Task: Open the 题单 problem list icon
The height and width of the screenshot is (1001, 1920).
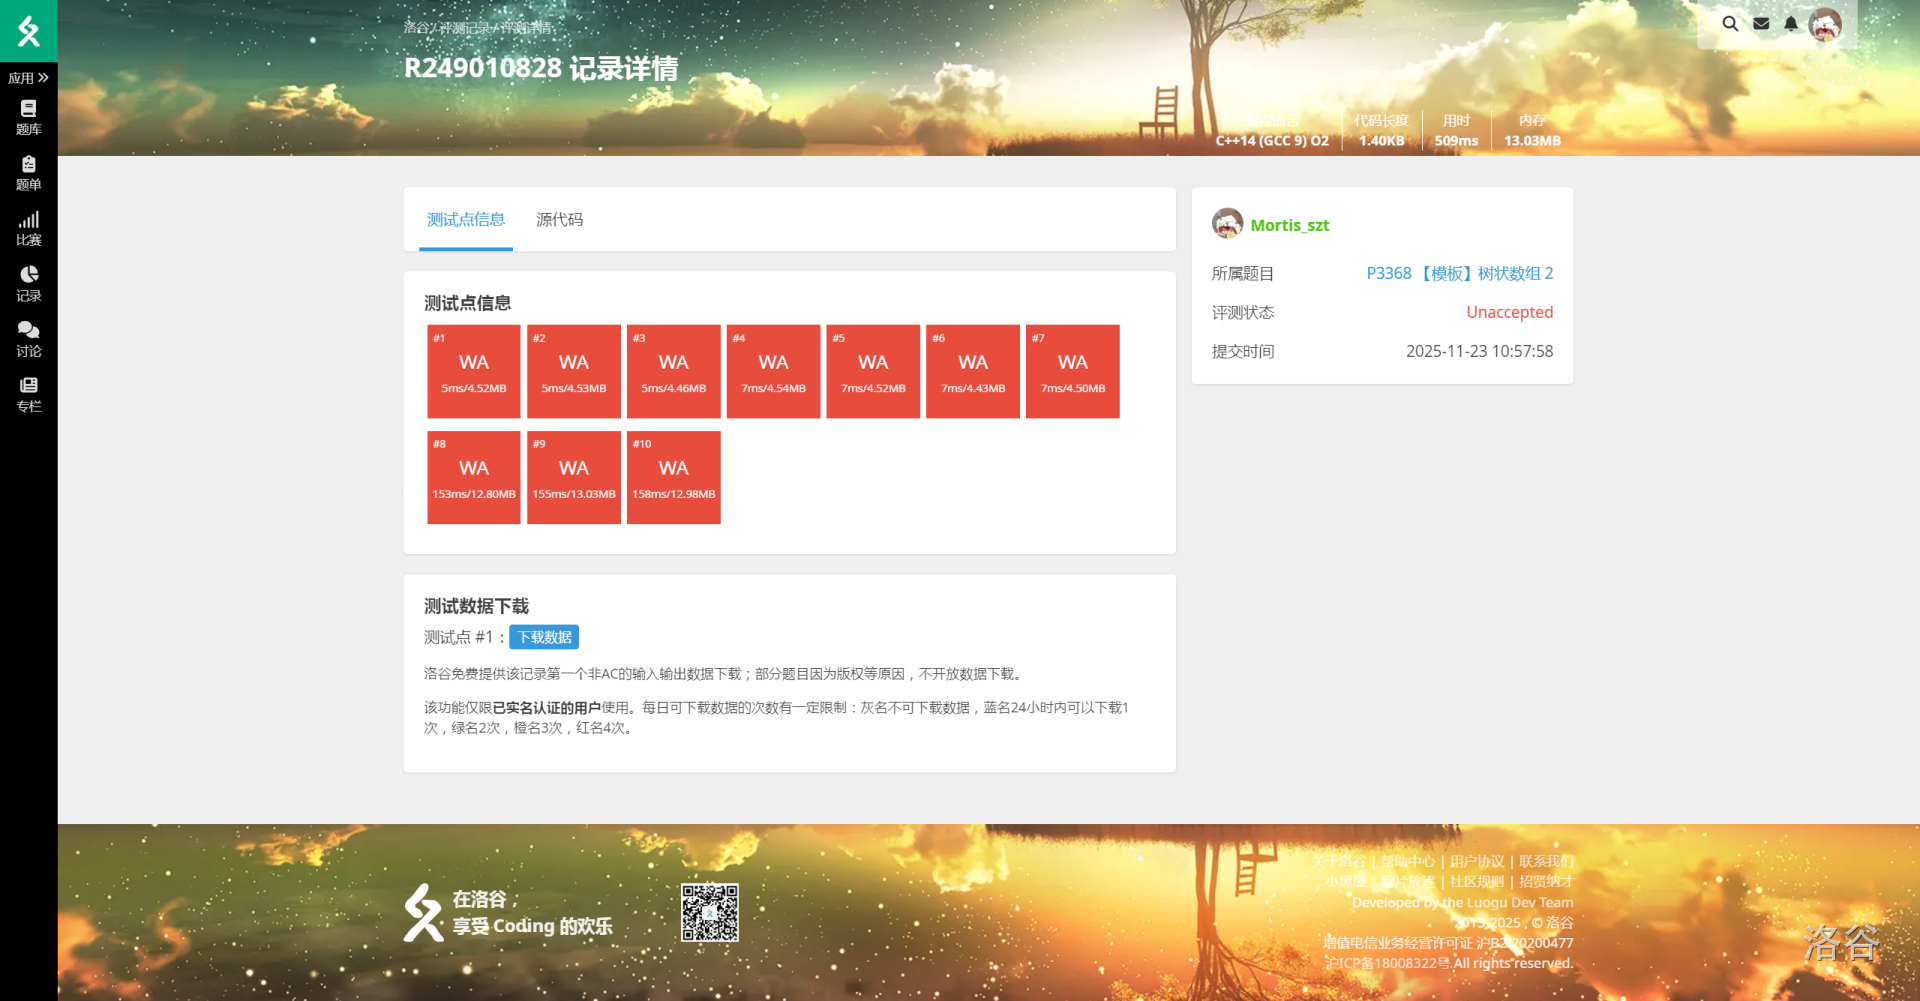Action: pos(28,173)
